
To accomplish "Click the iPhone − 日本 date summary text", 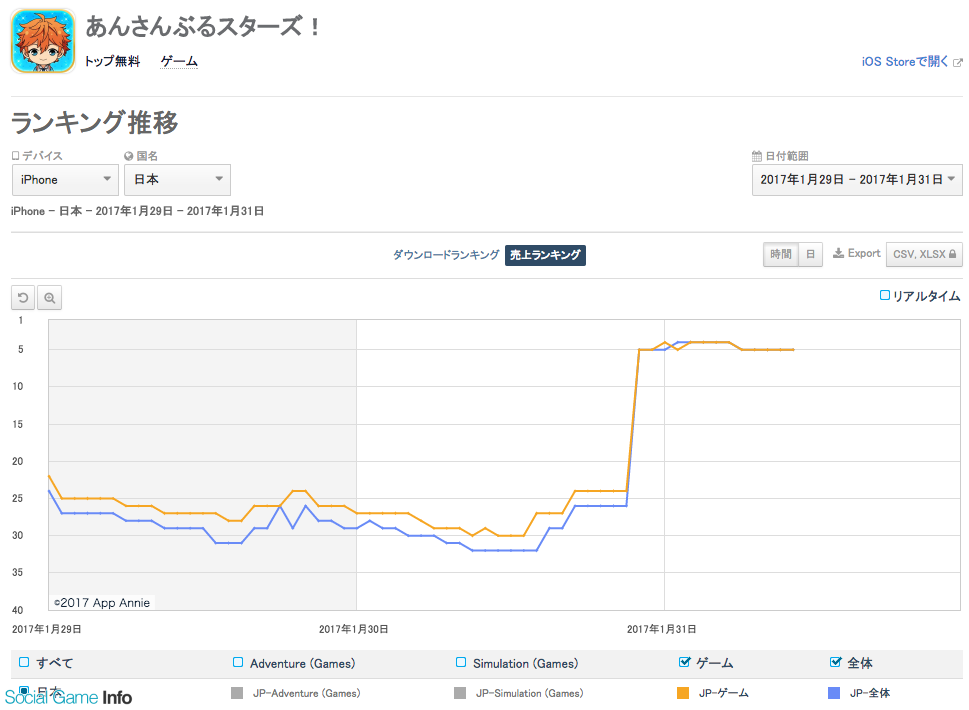I will pyautogui.click(x=137, y=211).
